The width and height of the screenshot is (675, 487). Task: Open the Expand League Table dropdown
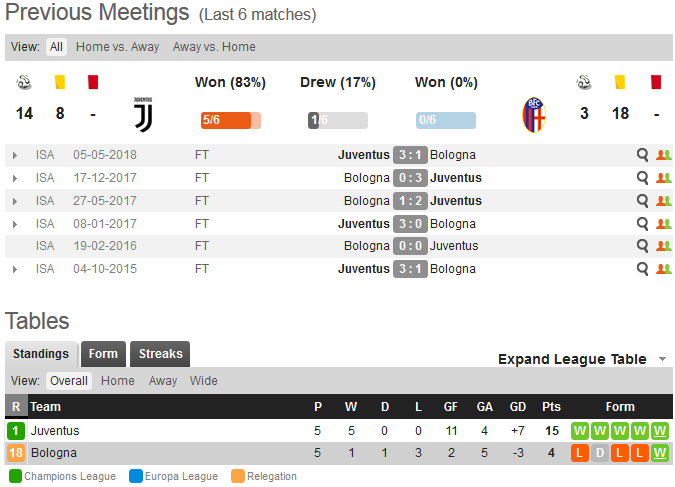(x=582, y=359)
